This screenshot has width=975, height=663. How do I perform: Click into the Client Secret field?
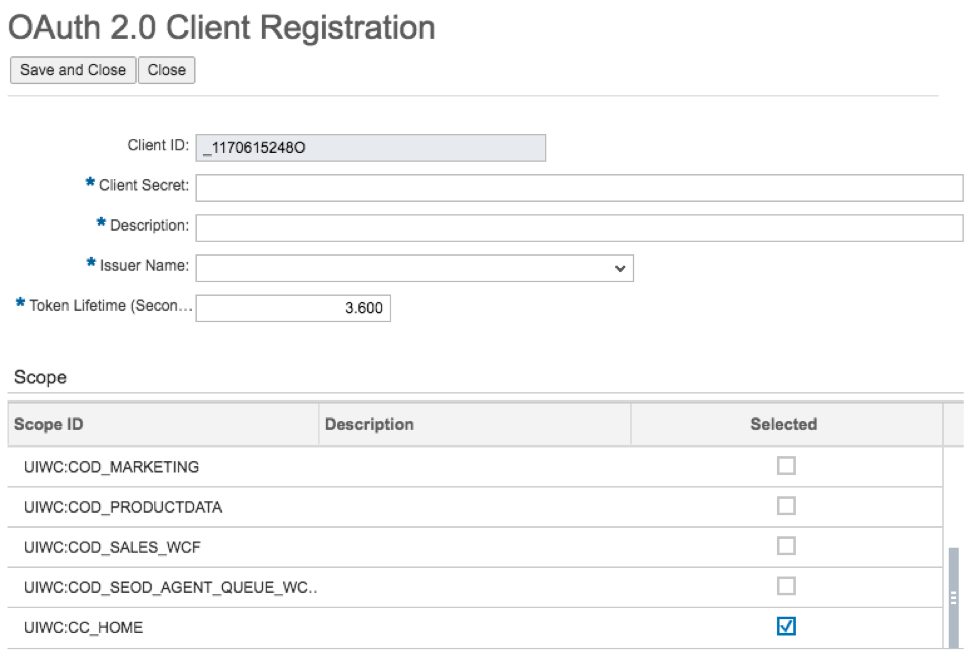click(x=500, y=186)
